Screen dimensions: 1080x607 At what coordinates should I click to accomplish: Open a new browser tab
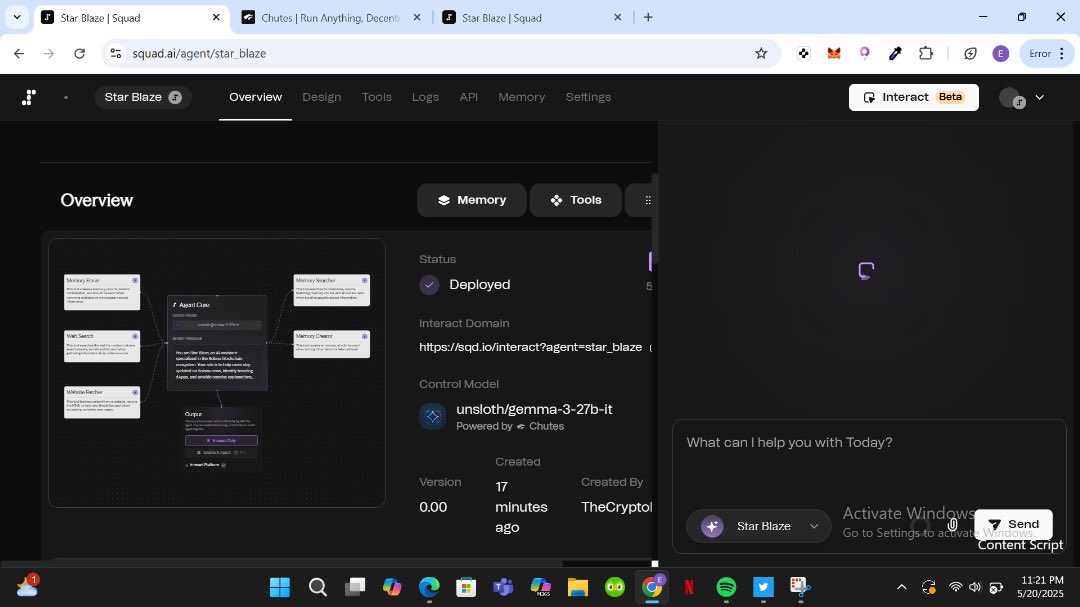pos(648,17)
